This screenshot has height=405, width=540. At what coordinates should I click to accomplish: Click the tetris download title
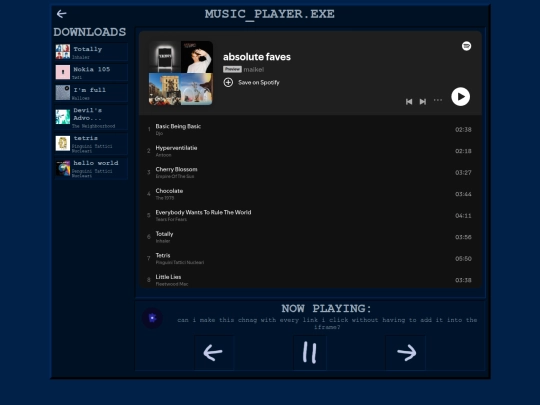pos(85,138)
